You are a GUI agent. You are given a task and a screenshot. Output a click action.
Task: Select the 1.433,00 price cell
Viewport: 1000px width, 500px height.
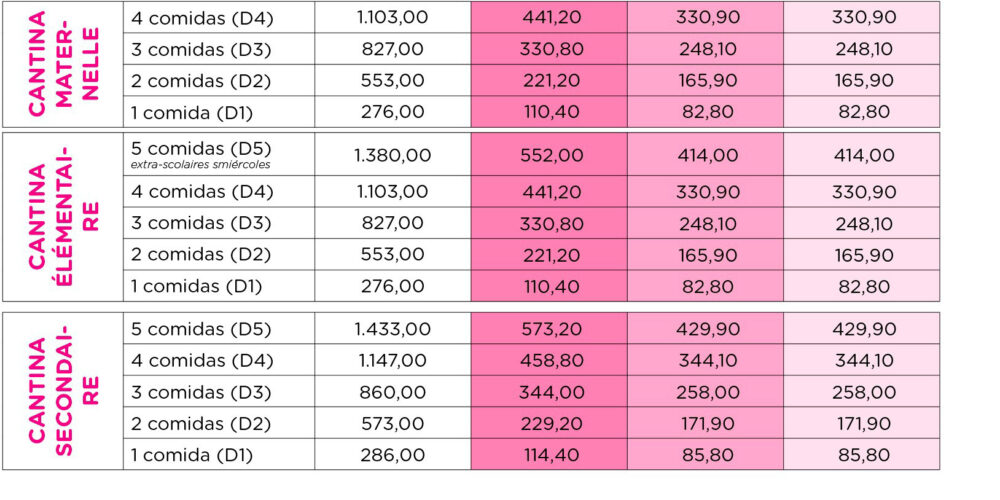[393, 329]
